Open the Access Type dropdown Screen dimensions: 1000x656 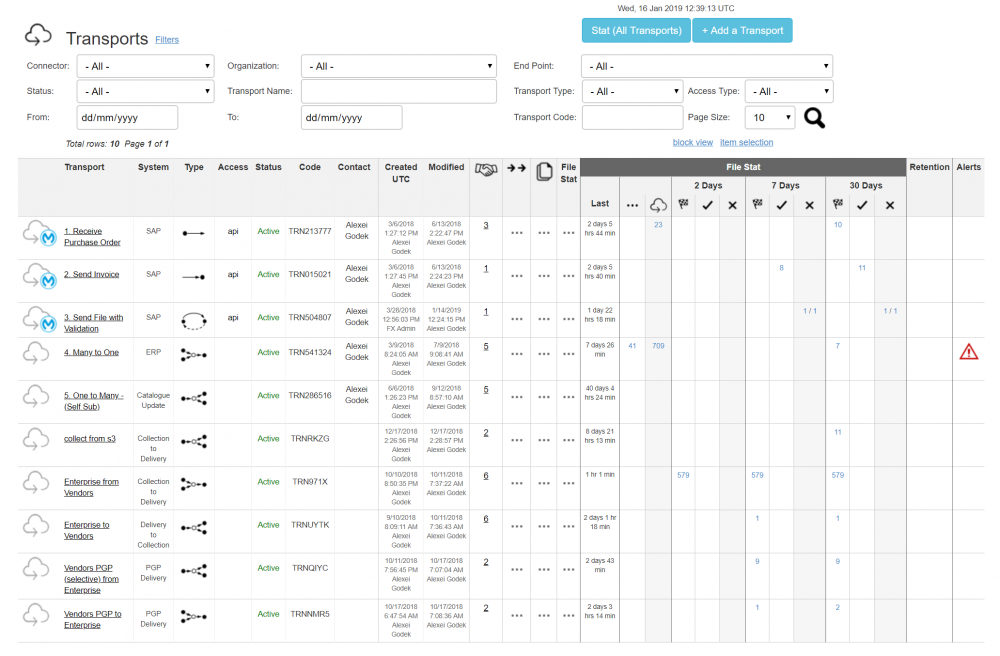[x=790, y=92]
